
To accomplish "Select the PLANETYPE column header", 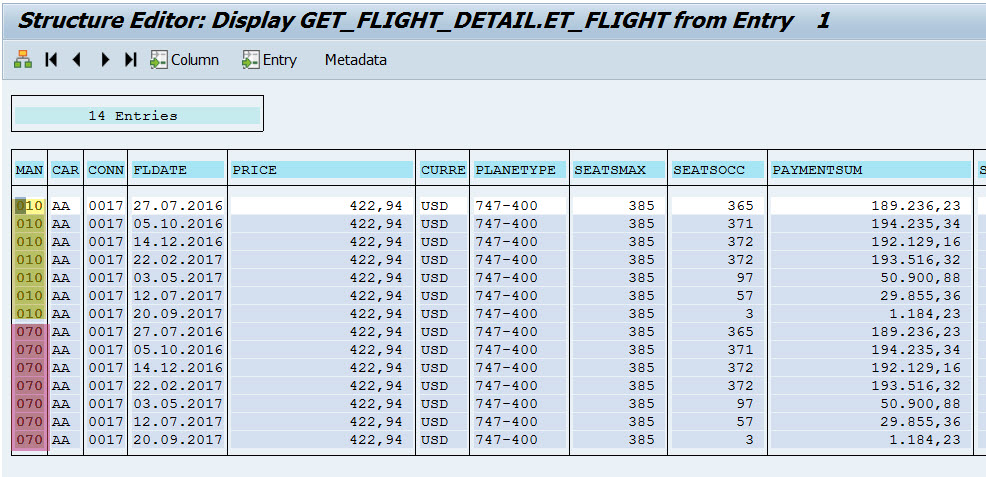I will [x=519, y=170].
